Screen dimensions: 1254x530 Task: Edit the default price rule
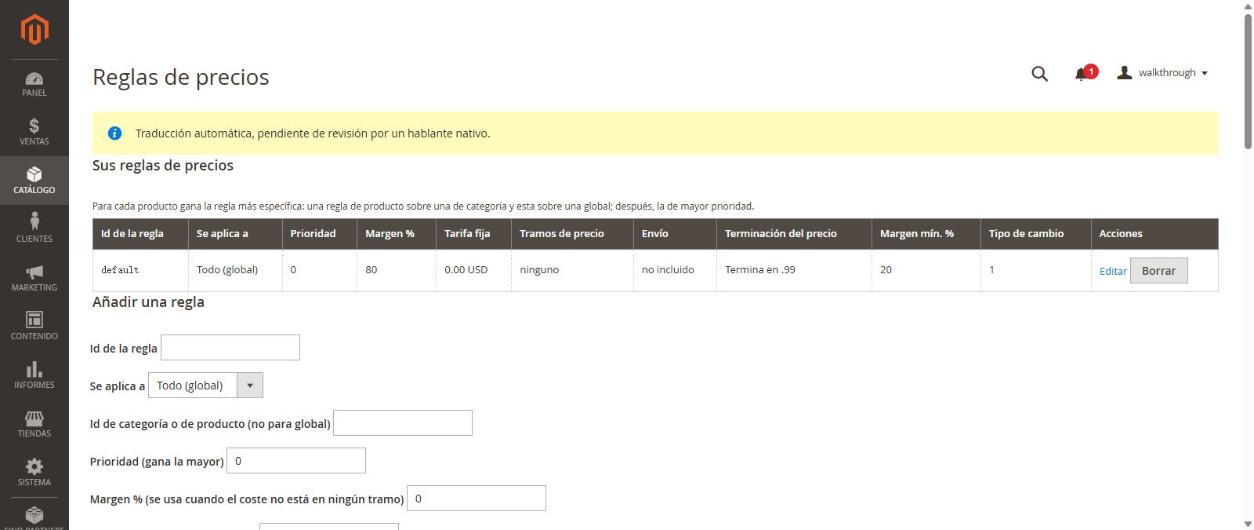(x=1113, y=271)
